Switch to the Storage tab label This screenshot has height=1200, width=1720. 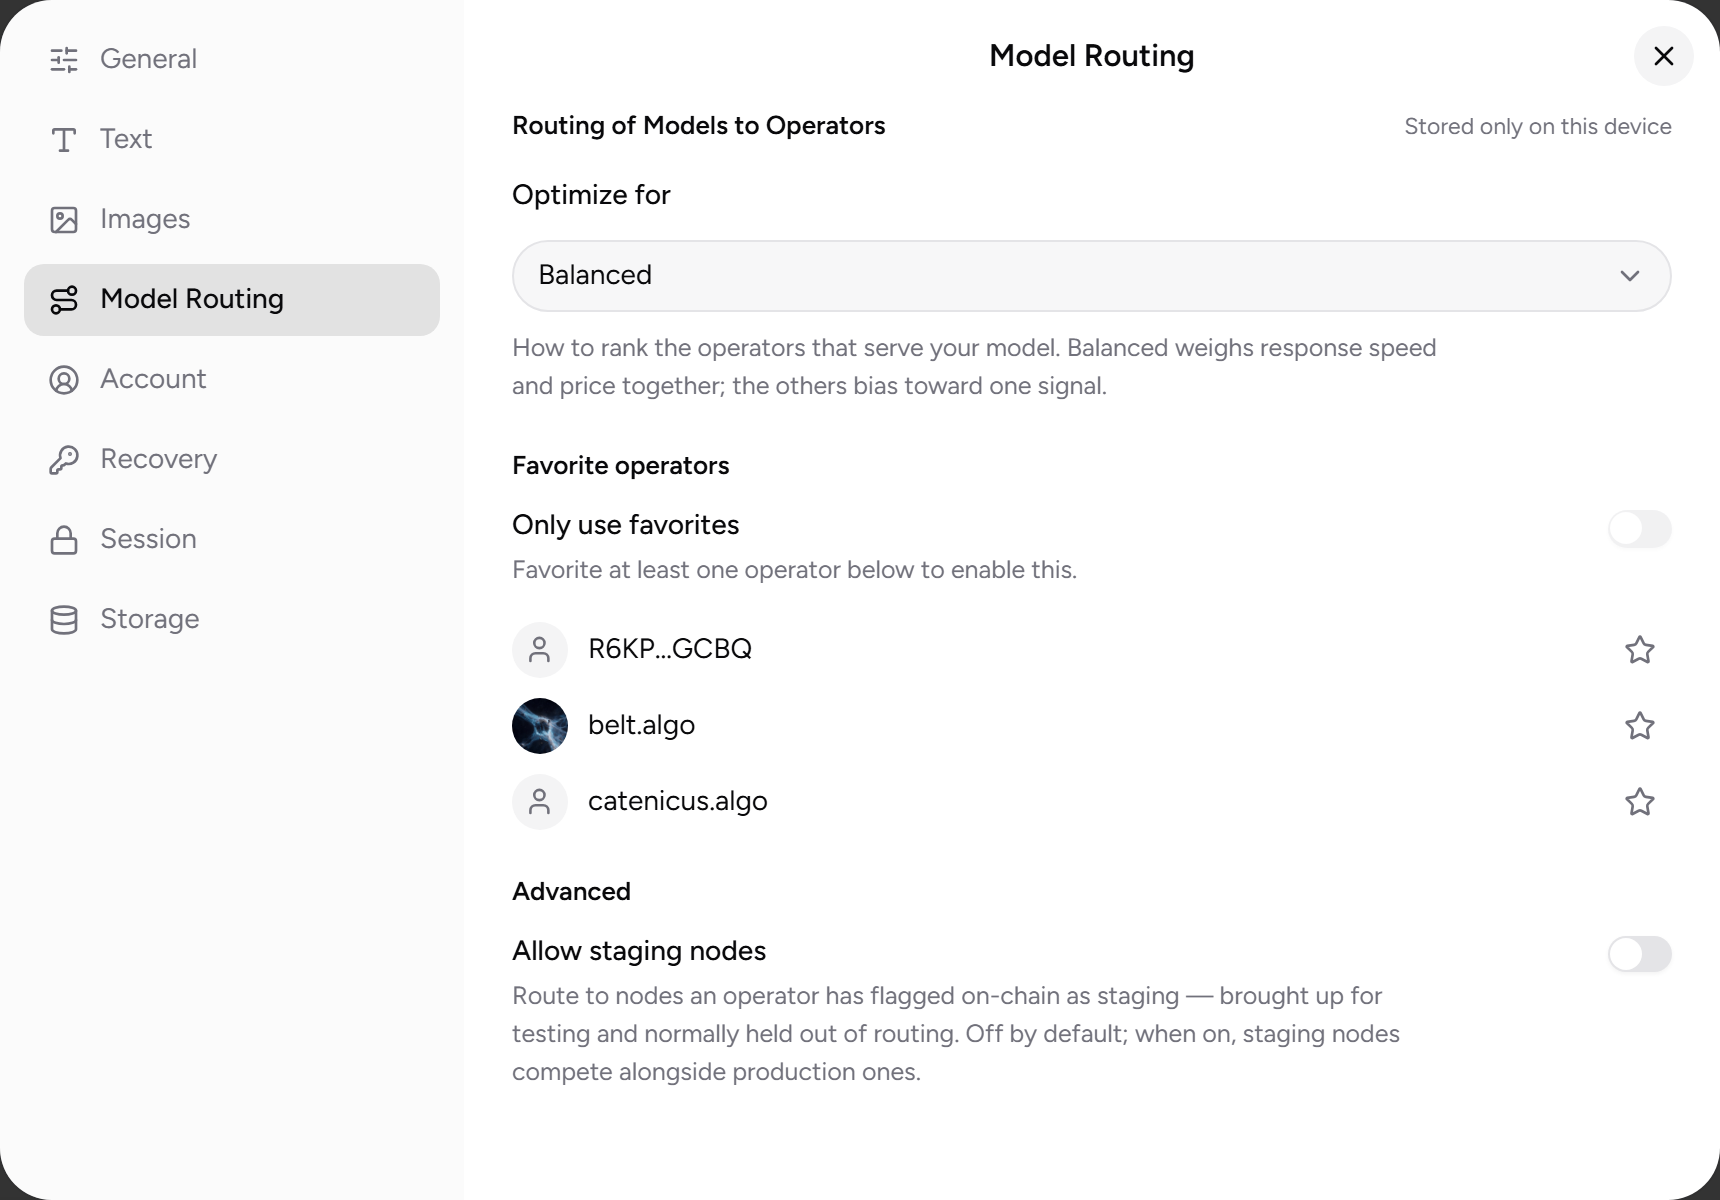pyautogui.click(x=150, y=619)
